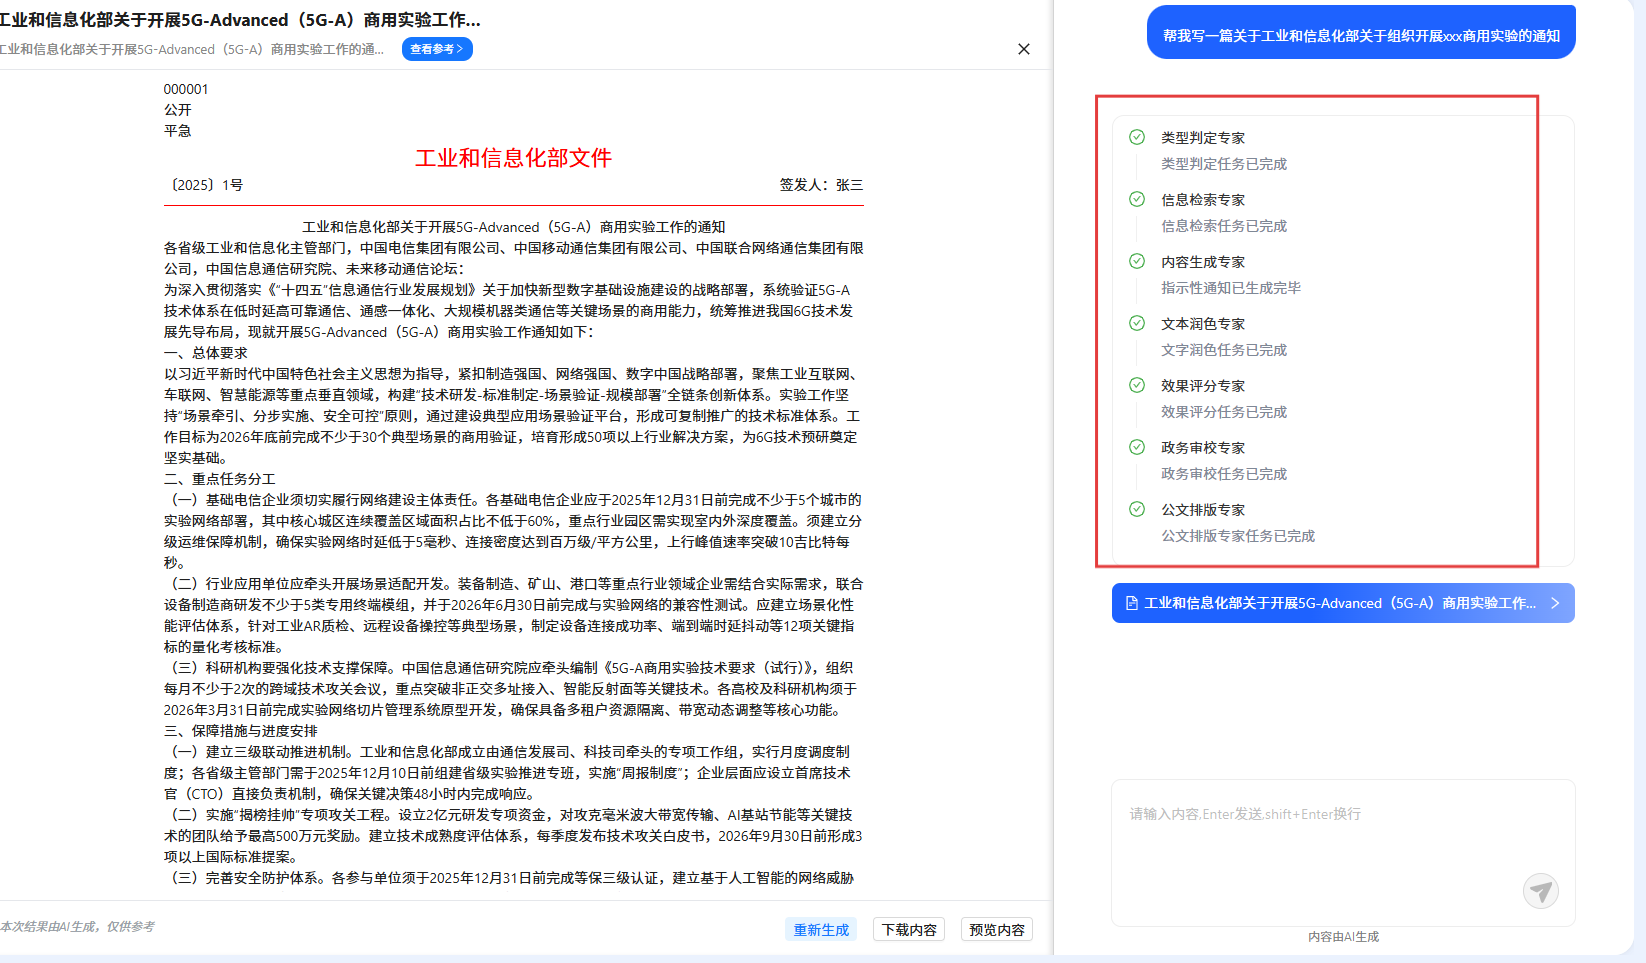Click 重新生成 to regenerate content
This screenshot has width=1646, height=963.
[x=821, y=930]
